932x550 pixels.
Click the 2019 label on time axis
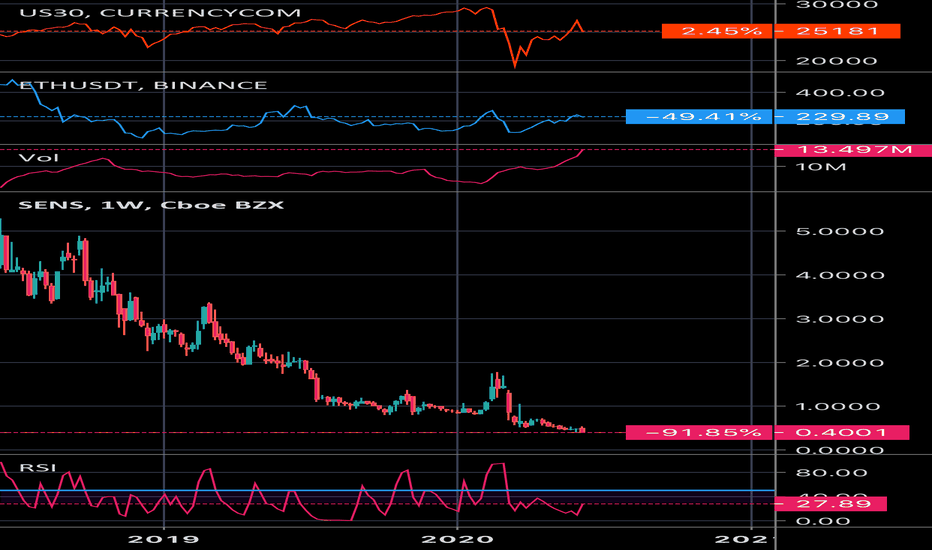(x=163, y=539)
